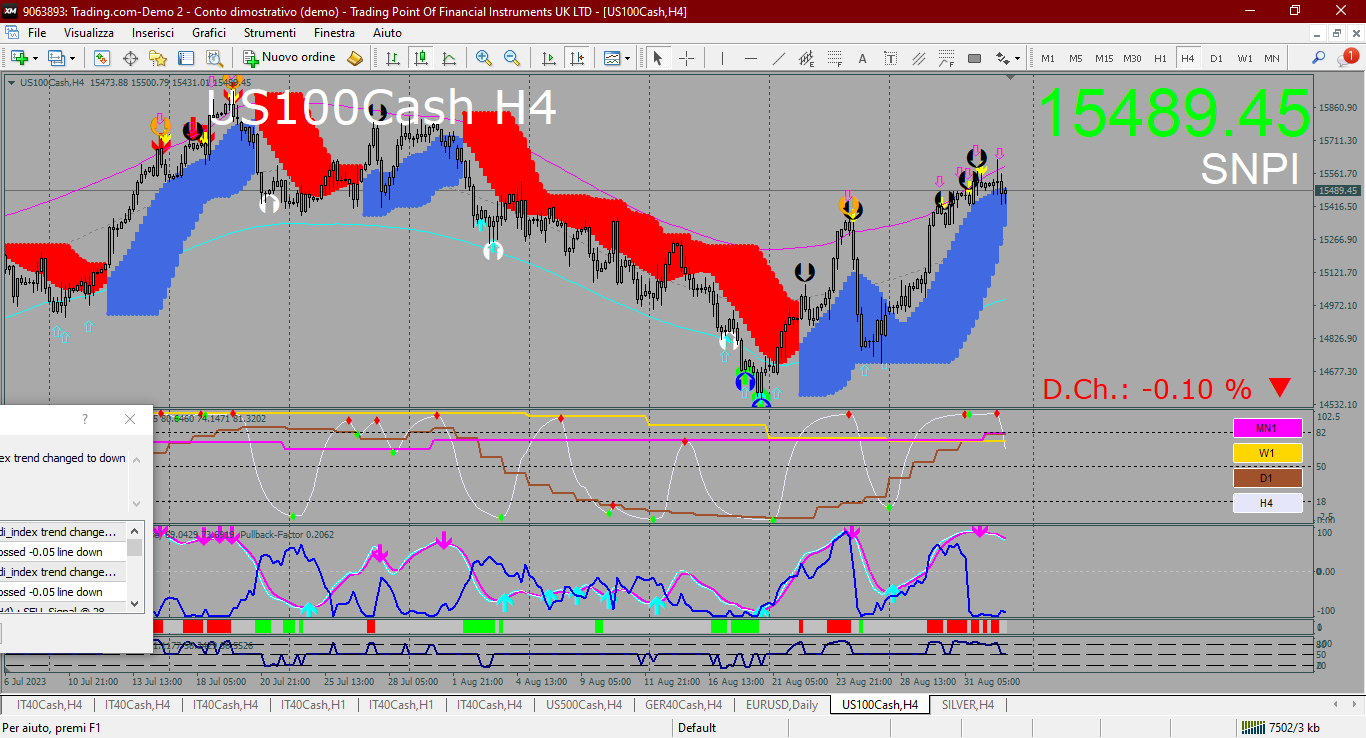Click the brown D1 chart button
The width and height of the screenshot is (1366, 738).
tap(1267, 478)
